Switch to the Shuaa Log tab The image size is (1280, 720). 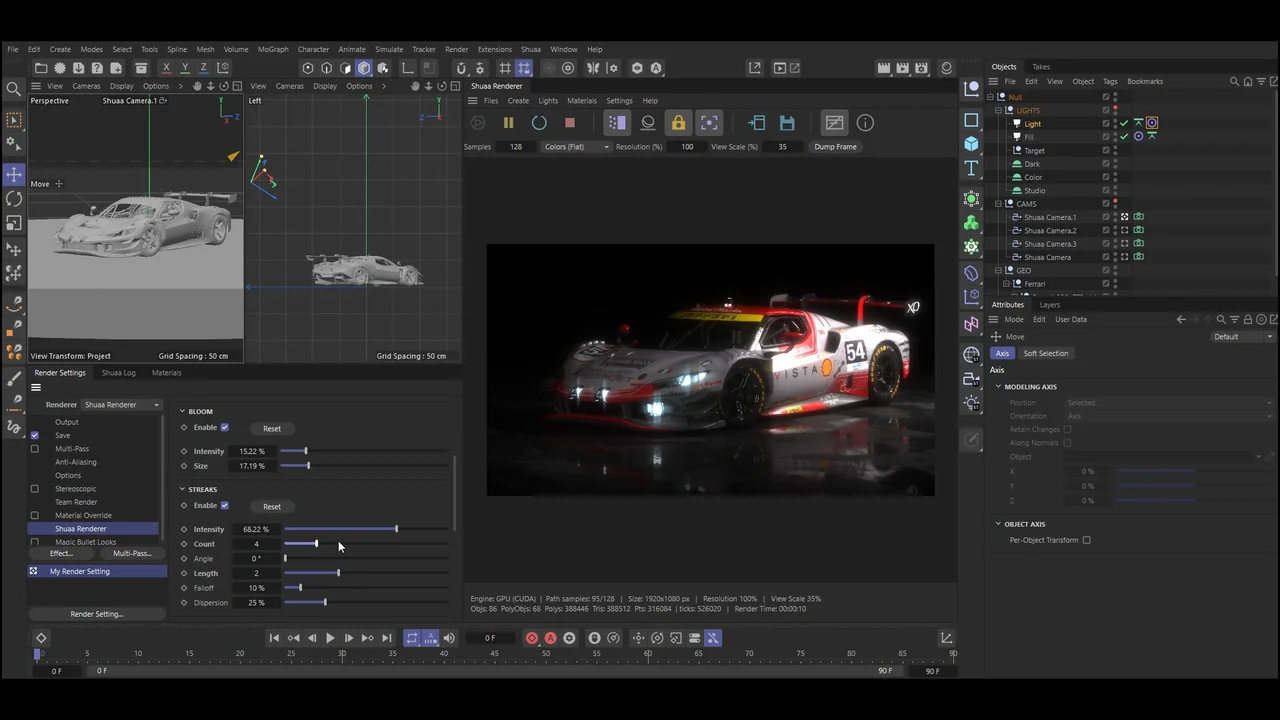(118, 373)
